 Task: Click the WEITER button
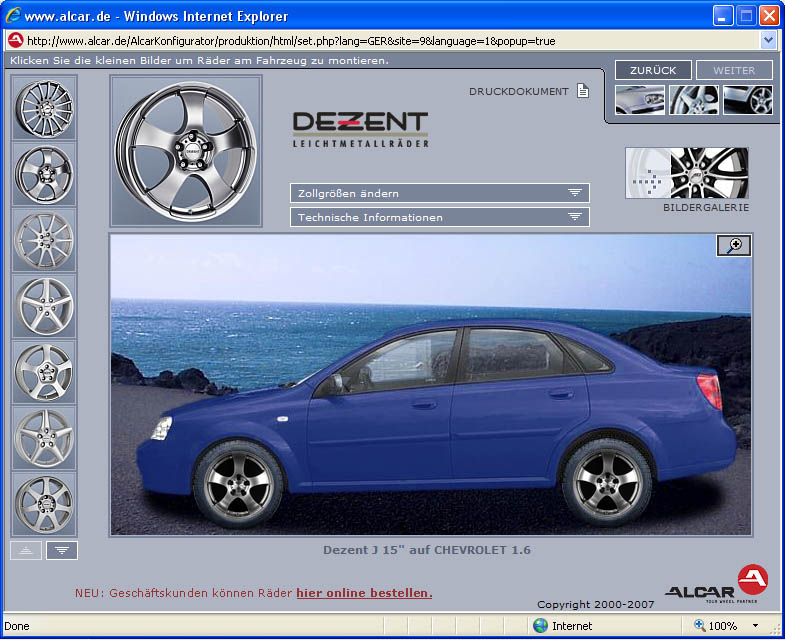(x=734, y=70)
